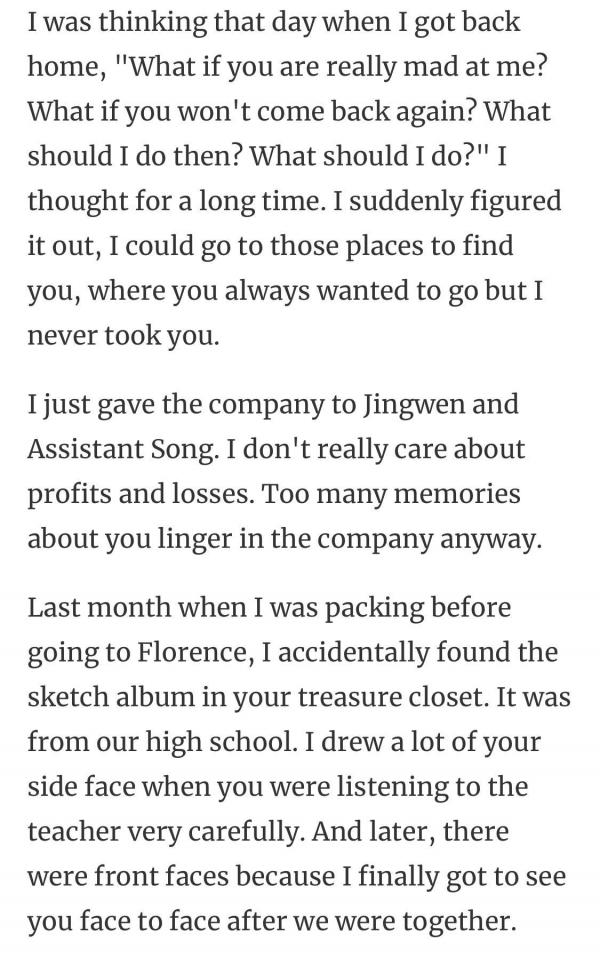Click the word "linger" in the second paragraph
The image size is (600, 958).
[x=195, y=539]
